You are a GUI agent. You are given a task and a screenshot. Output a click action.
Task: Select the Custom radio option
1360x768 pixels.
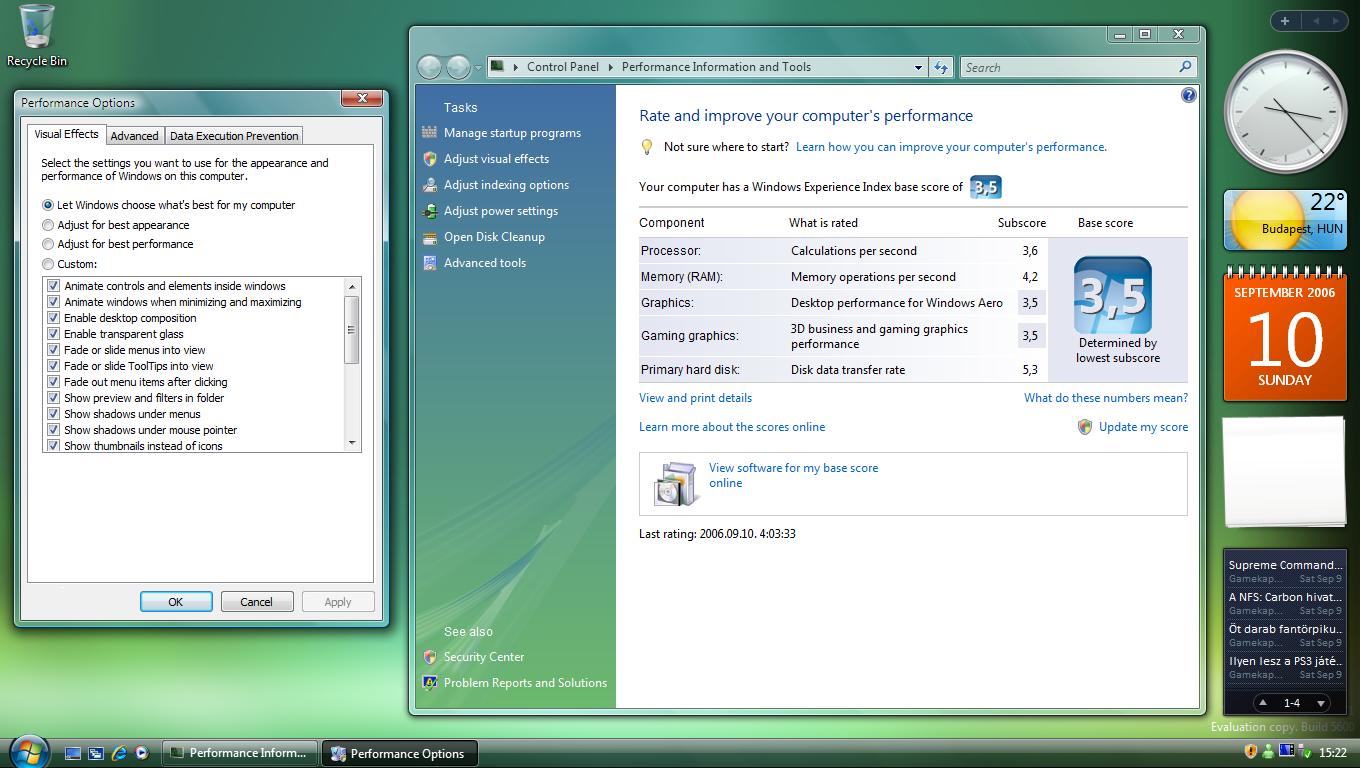click(x=48, y=264)
